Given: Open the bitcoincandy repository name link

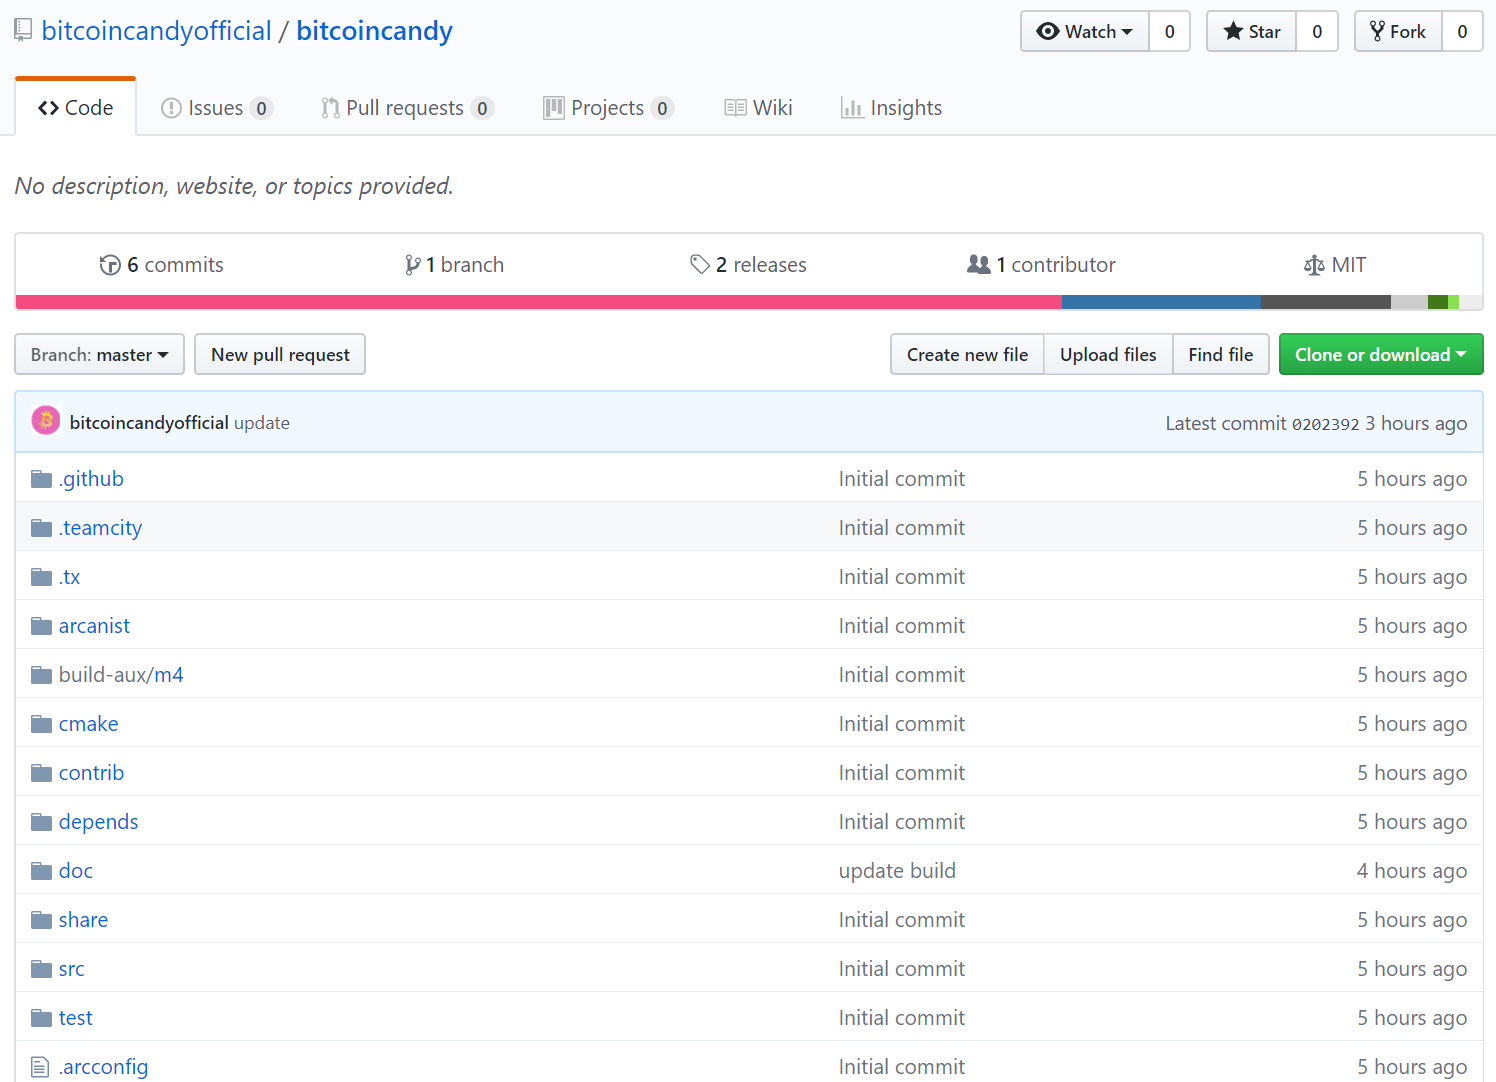Looking at the screenshot, I should pyautogui.click(x=374, y=31).
